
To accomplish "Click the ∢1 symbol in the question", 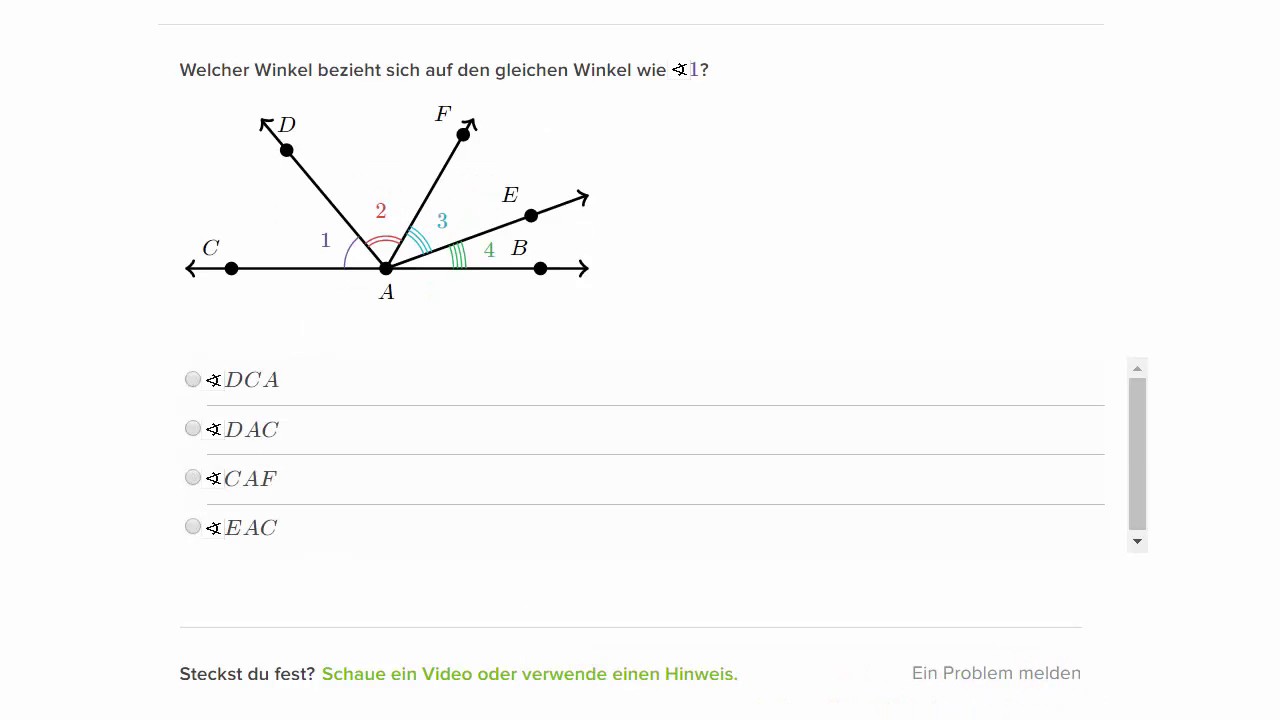I will pos(686,70).
